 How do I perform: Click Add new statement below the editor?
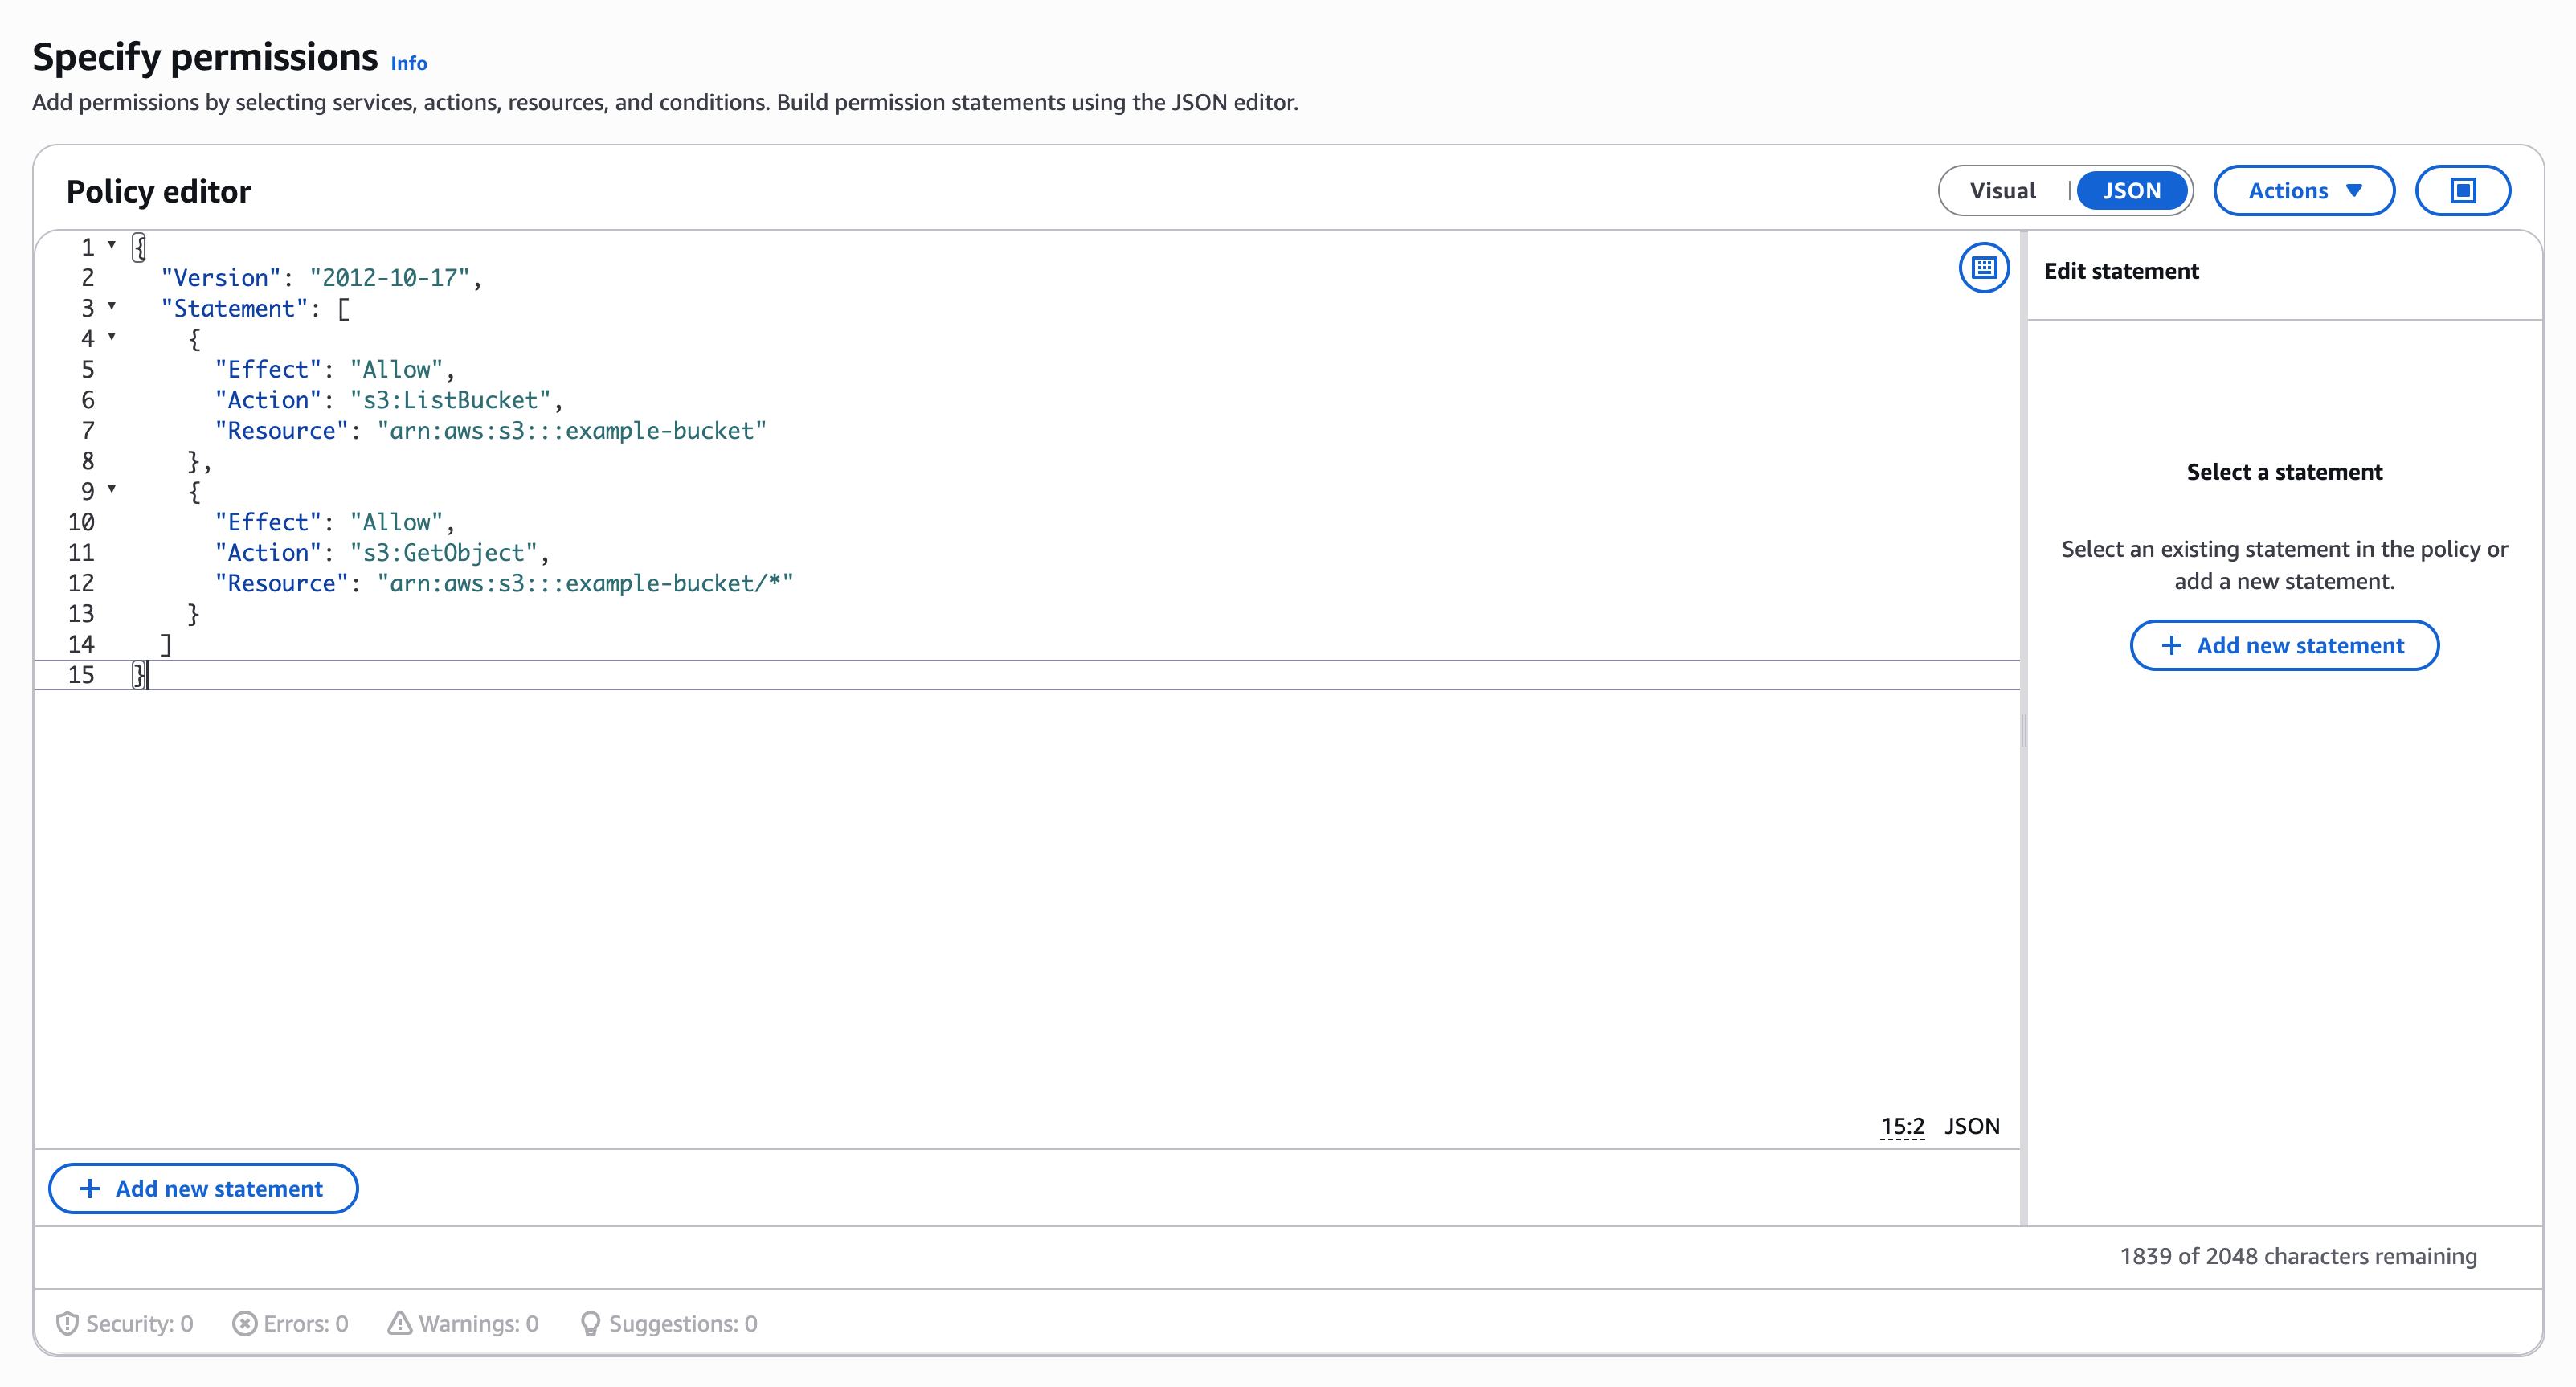203,1188
